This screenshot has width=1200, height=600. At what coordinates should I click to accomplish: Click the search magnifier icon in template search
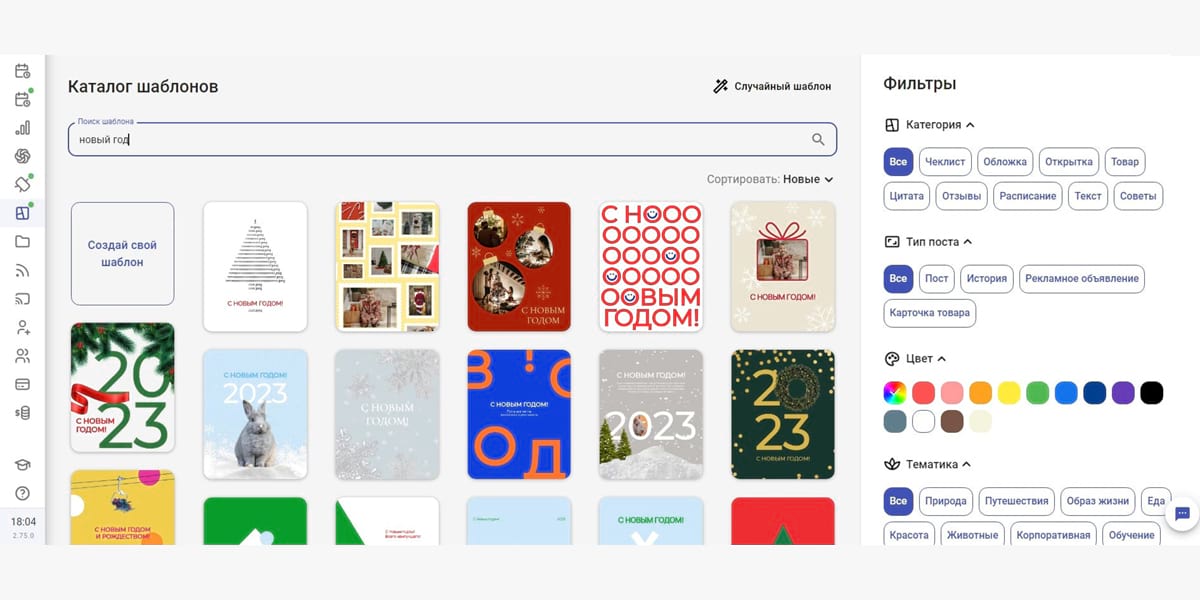[x=818, y=140]
